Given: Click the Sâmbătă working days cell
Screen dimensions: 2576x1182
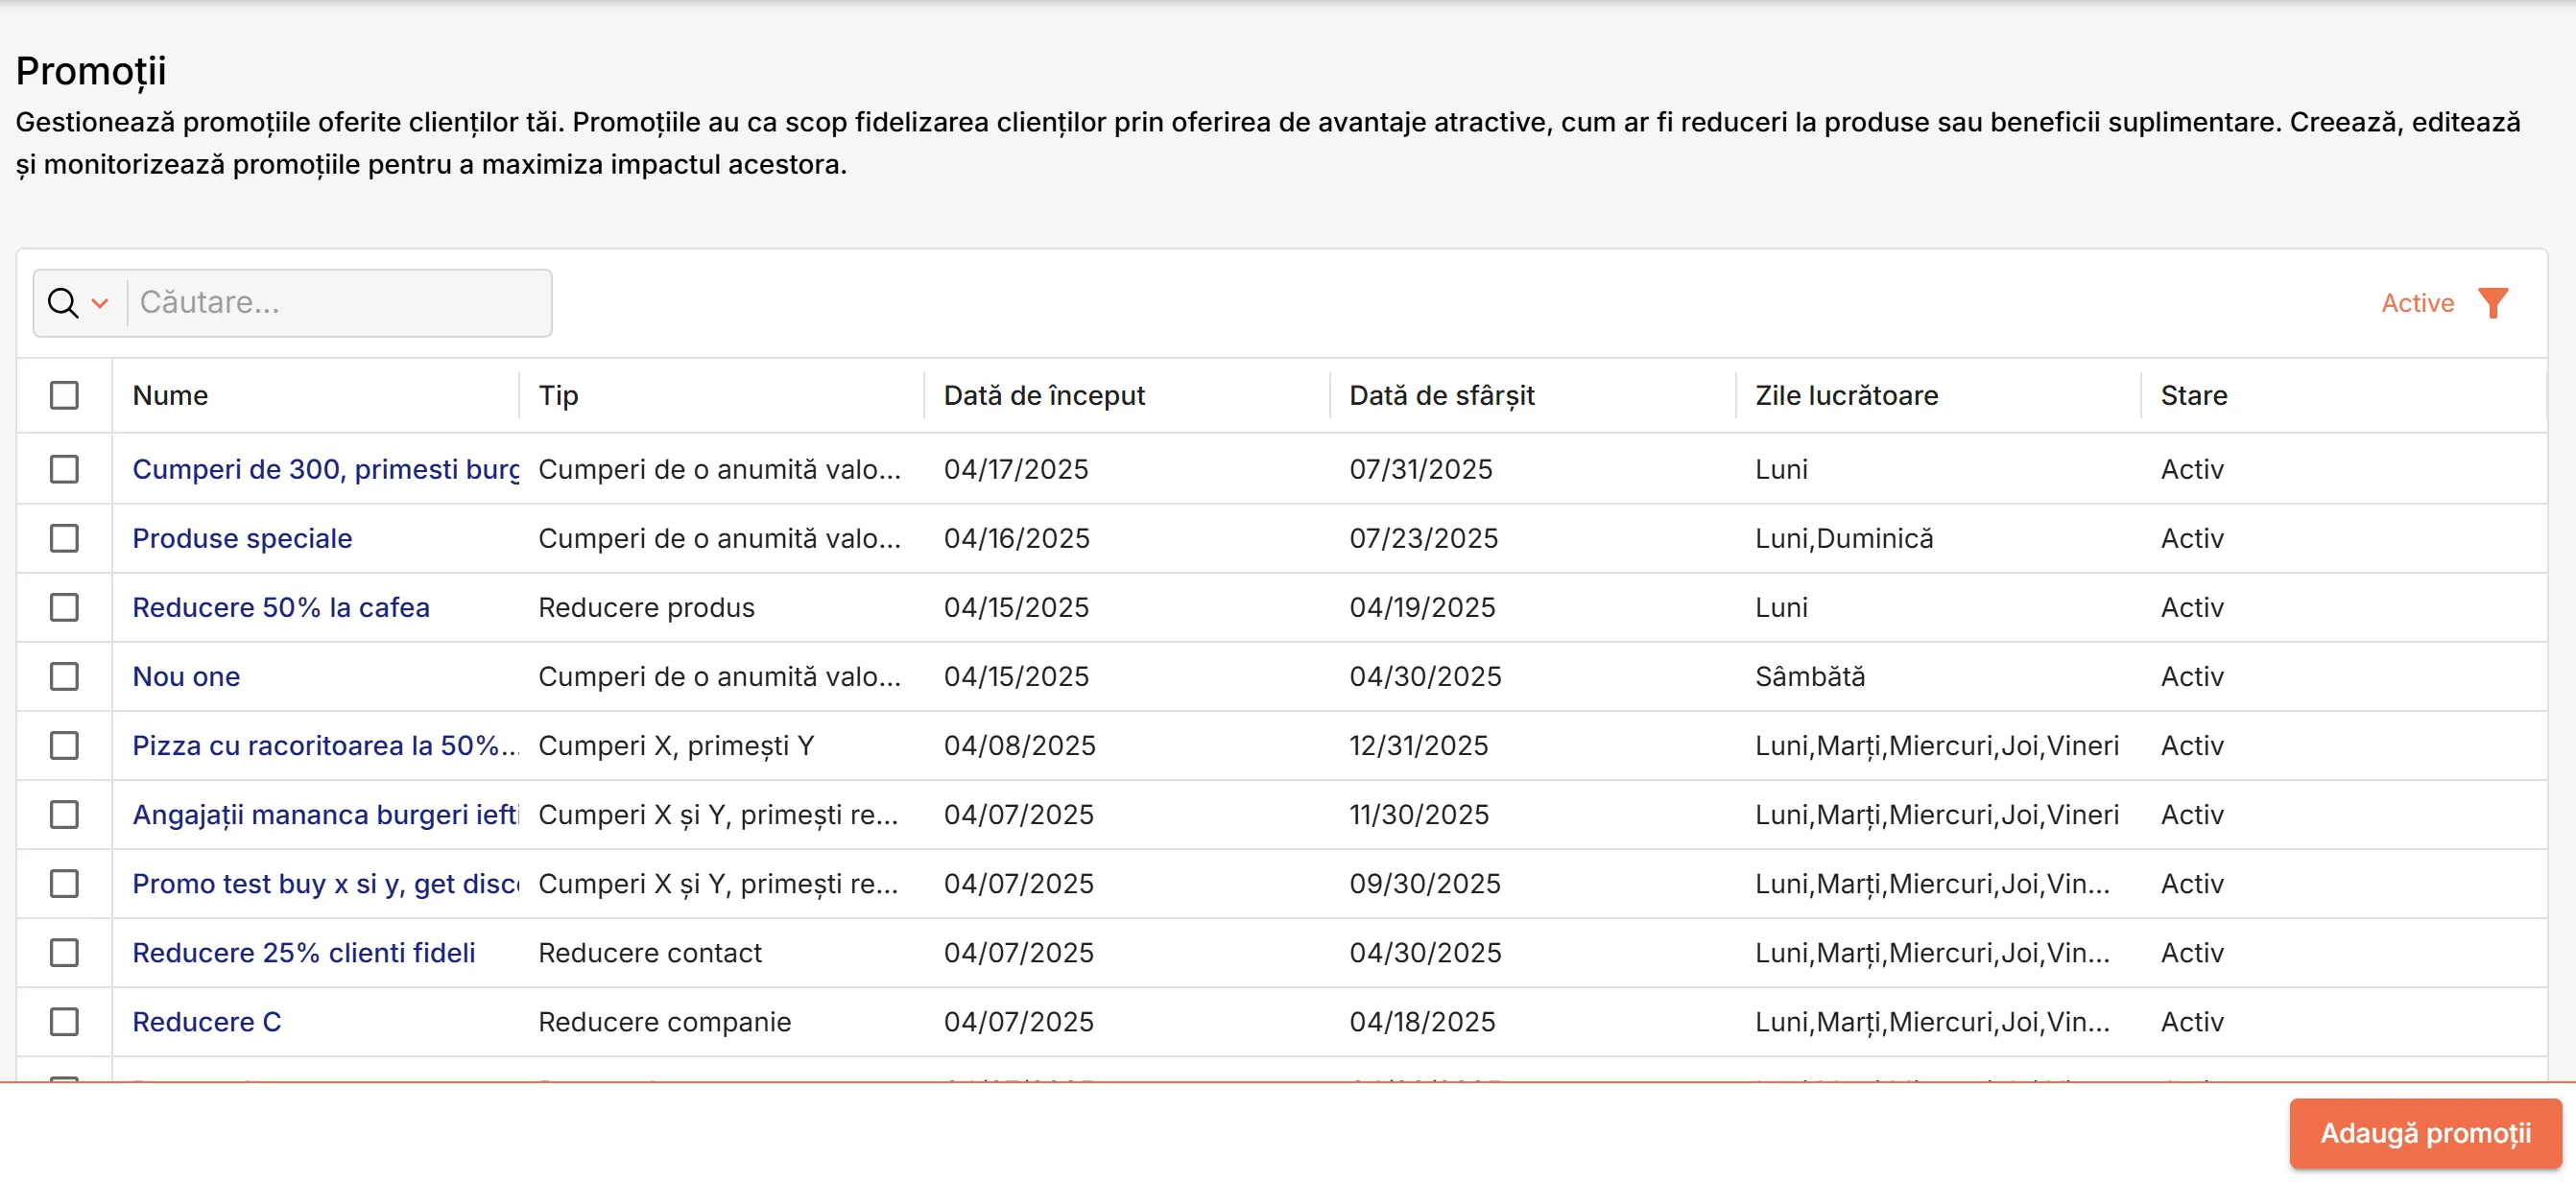Looking at the screenshot, I should [1810, 676].
